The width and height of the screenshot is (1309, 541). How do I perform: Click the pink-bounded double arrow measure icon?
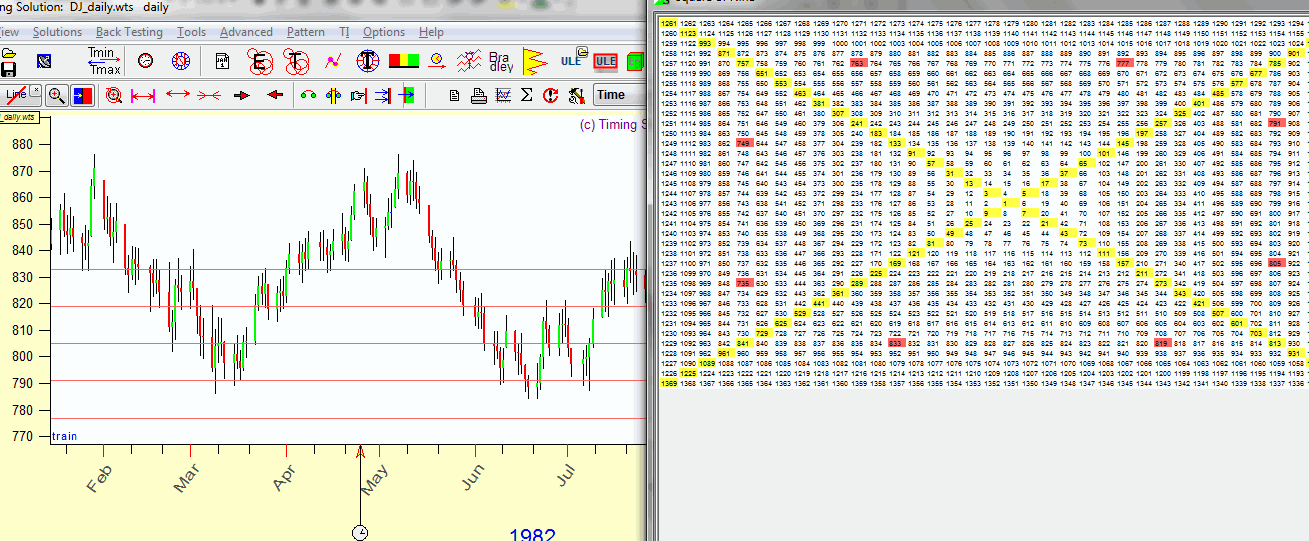pyautogui.click(x=143, y=95)
